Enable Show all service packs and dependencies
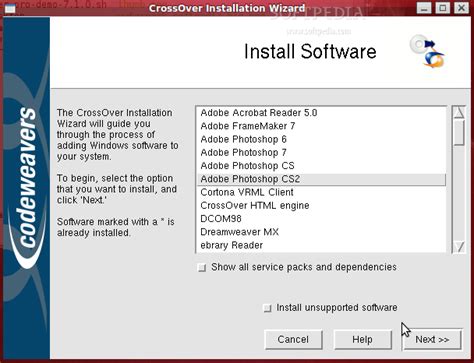 (x=202, y=268)
